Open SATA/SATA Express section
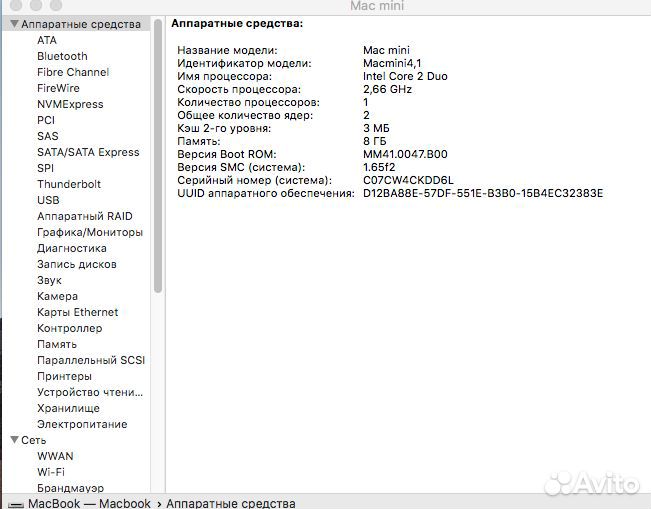 coord(88,152)
